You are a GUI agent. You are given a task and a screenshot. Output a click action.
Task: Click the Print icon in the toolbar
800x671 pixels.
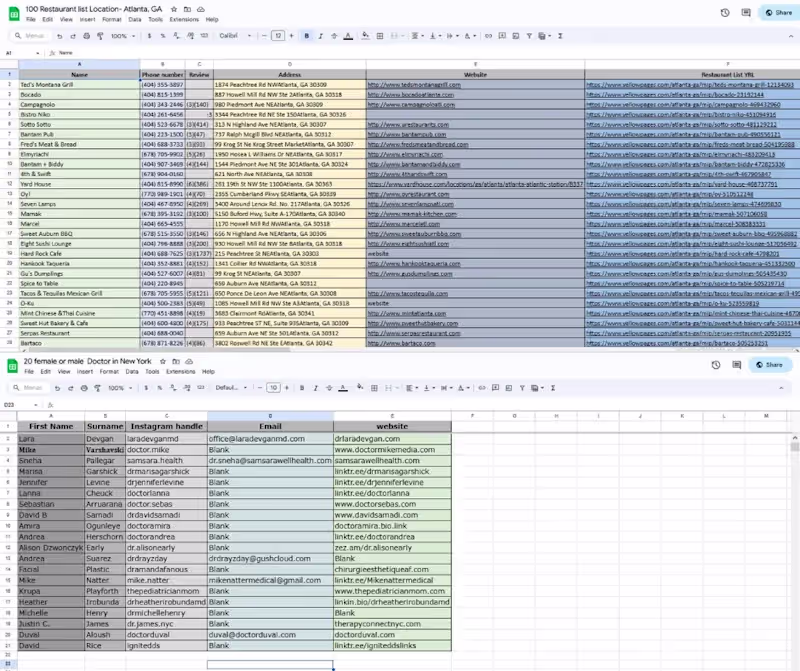point(86,37)
